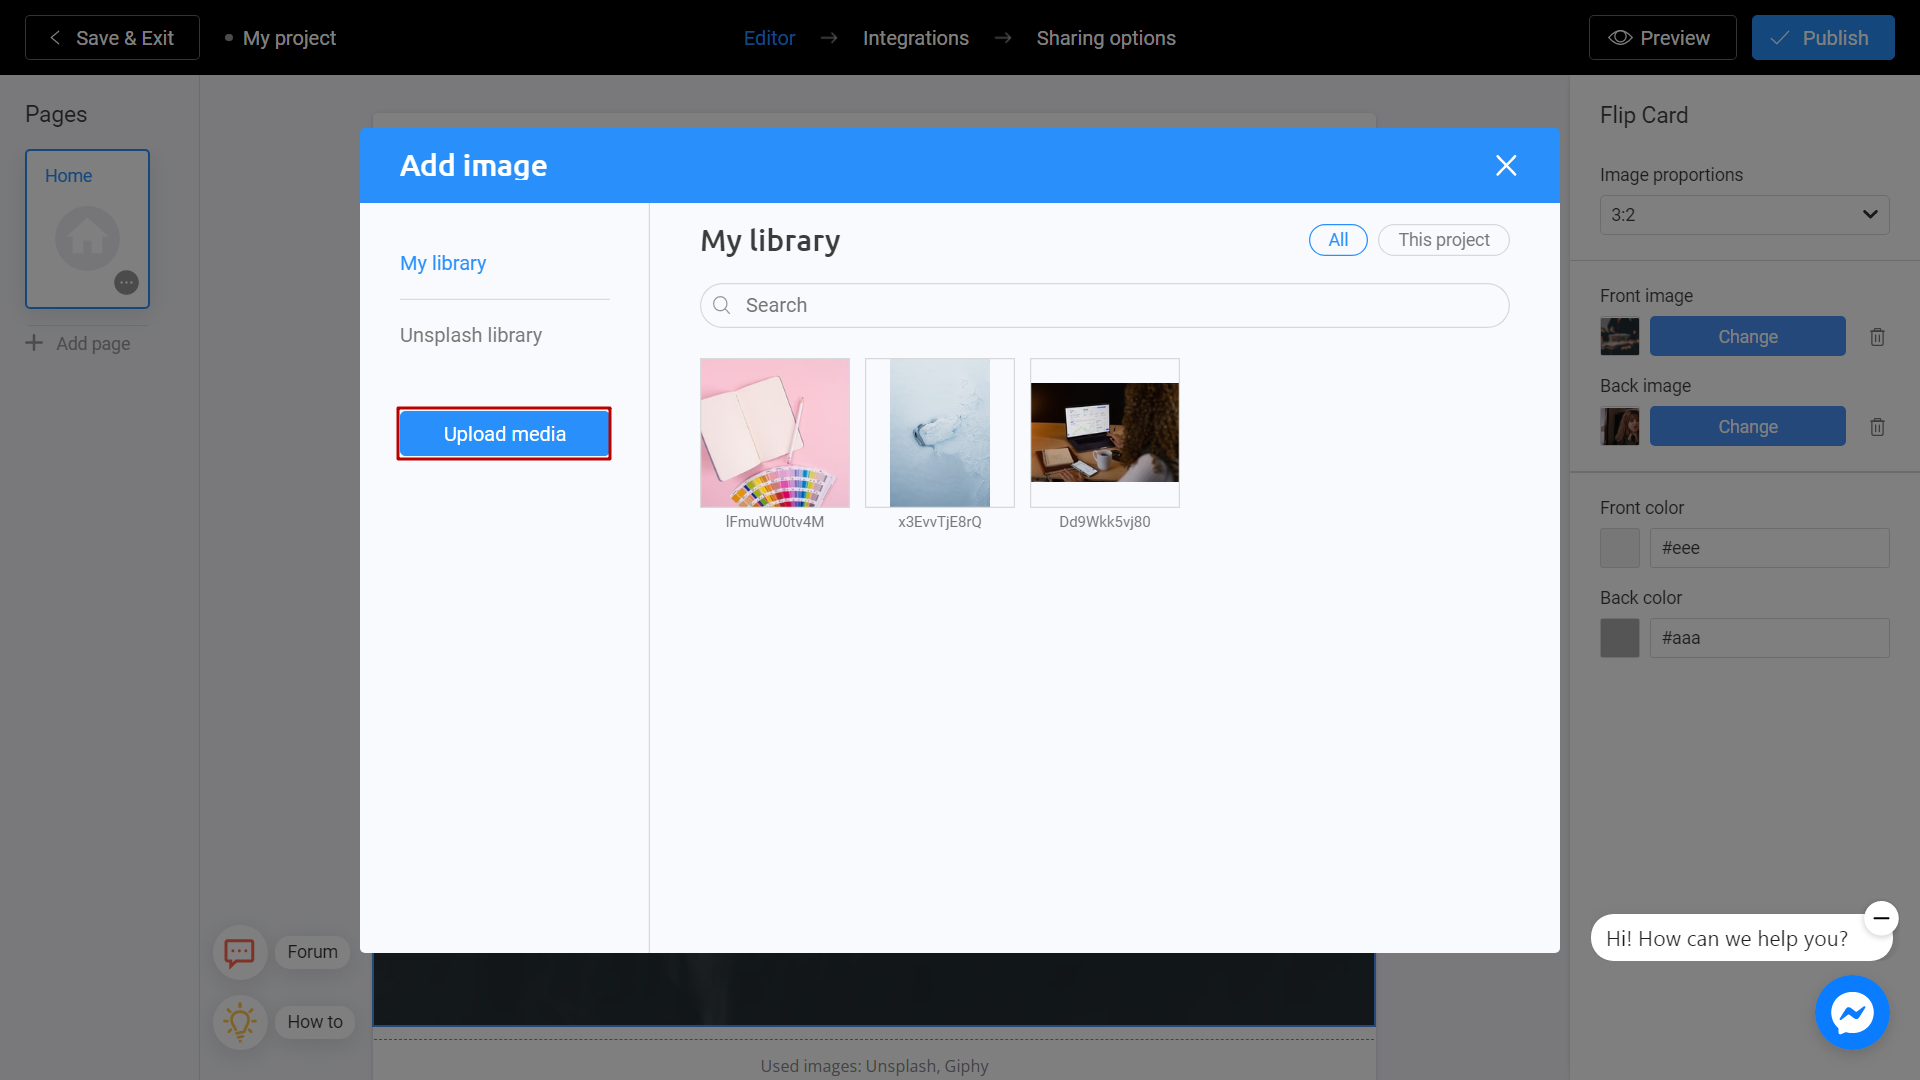
Task: Remove the Back image via the trash icon
Action: pyautogui.click(x=1877, y=427)
